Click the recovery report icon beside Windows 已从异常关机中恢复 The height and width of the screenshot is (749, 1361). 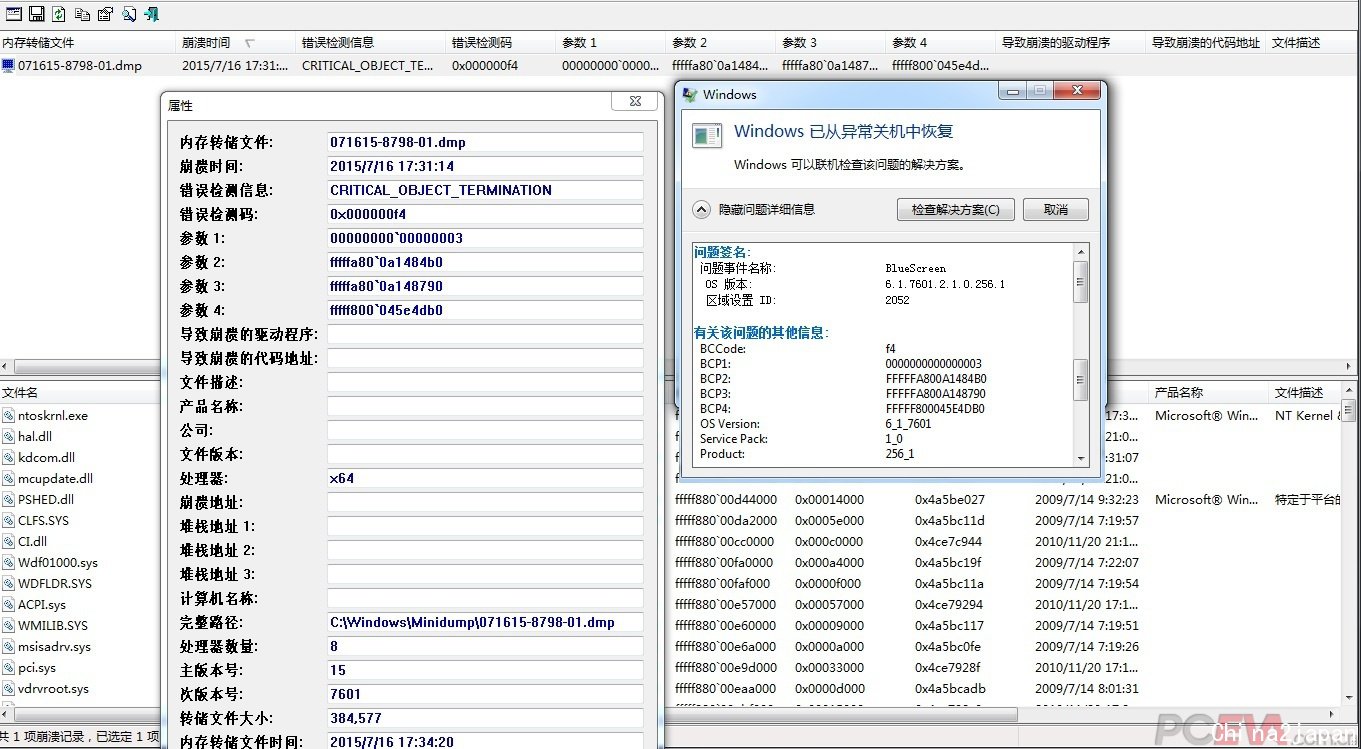point(708,135)
